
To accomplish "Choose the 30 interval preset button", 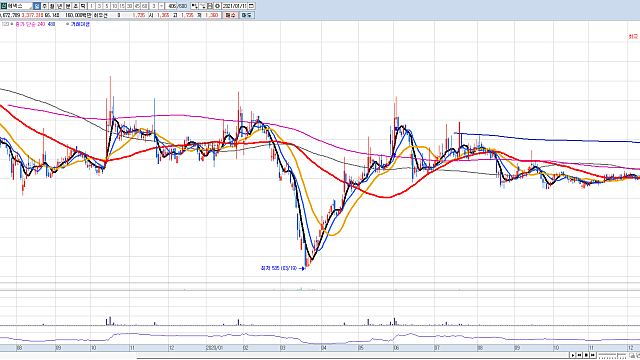I will 129,6.
